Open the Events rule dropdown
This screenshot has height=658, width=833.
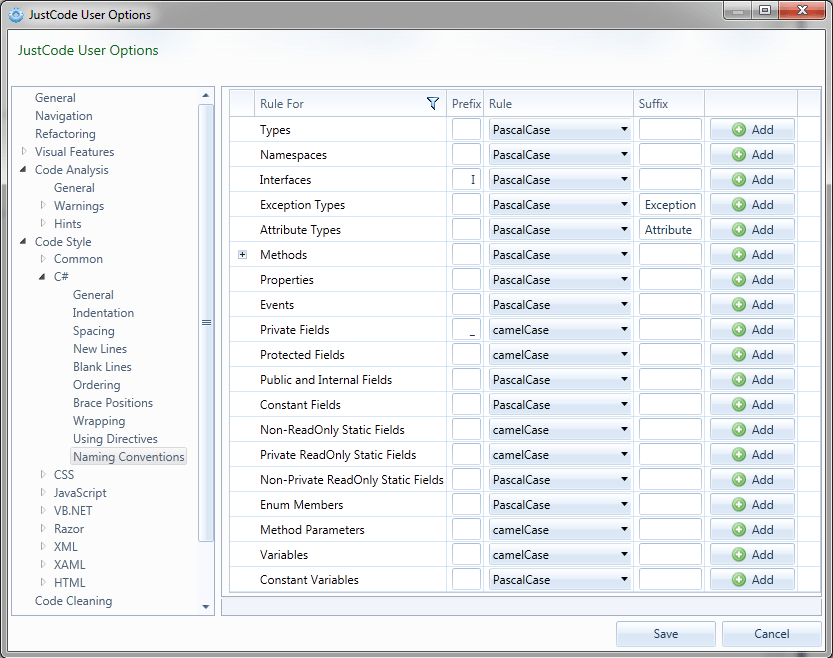tap(559, 304)
